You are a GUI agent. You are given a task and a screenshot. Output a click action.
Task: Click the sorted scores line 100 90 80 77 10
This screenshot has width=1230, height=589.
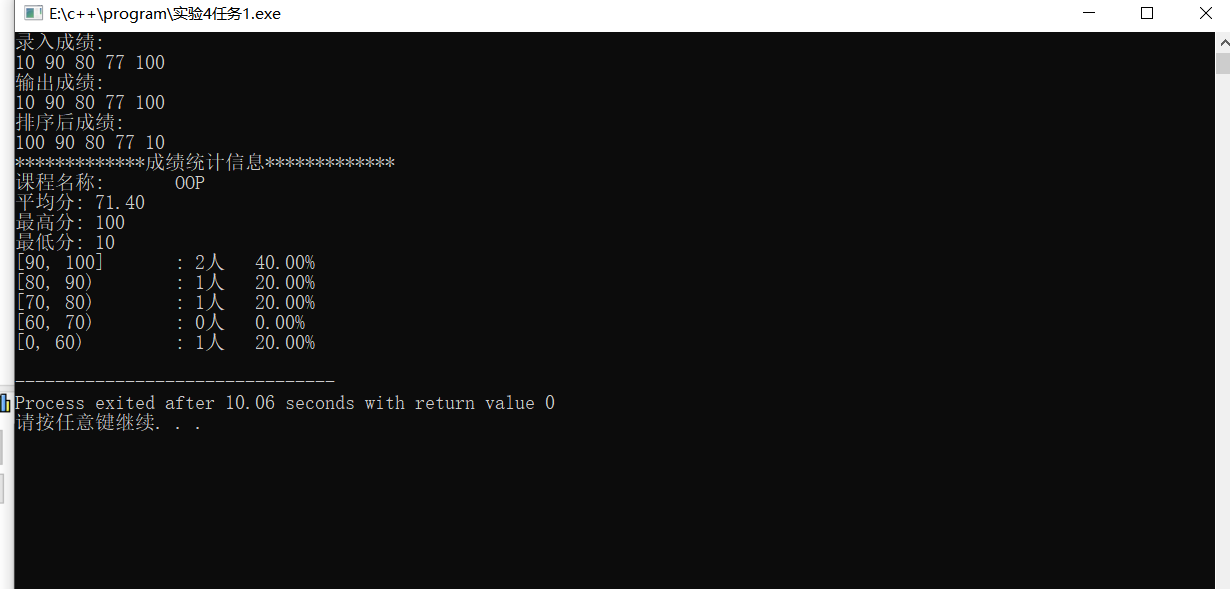[90, 143]
